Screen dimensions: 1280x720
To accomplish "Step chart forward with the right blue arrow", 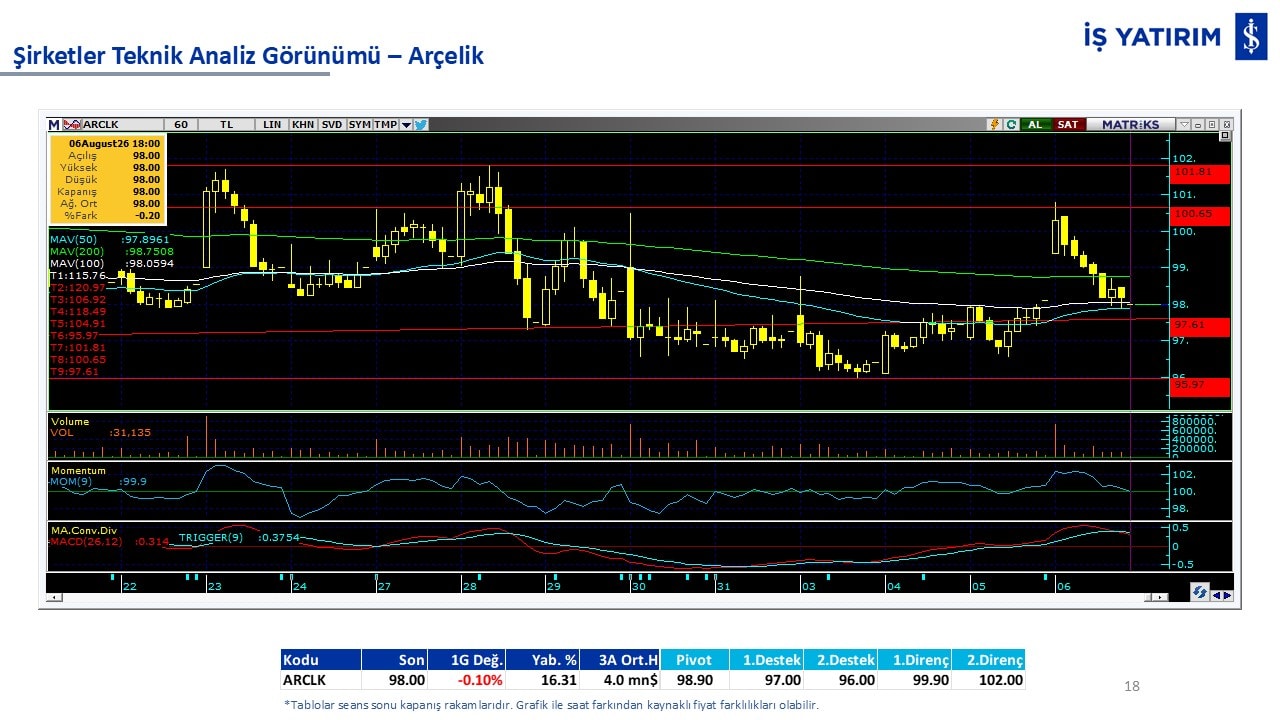I will pyautogui.click(x=1226, y=595).
